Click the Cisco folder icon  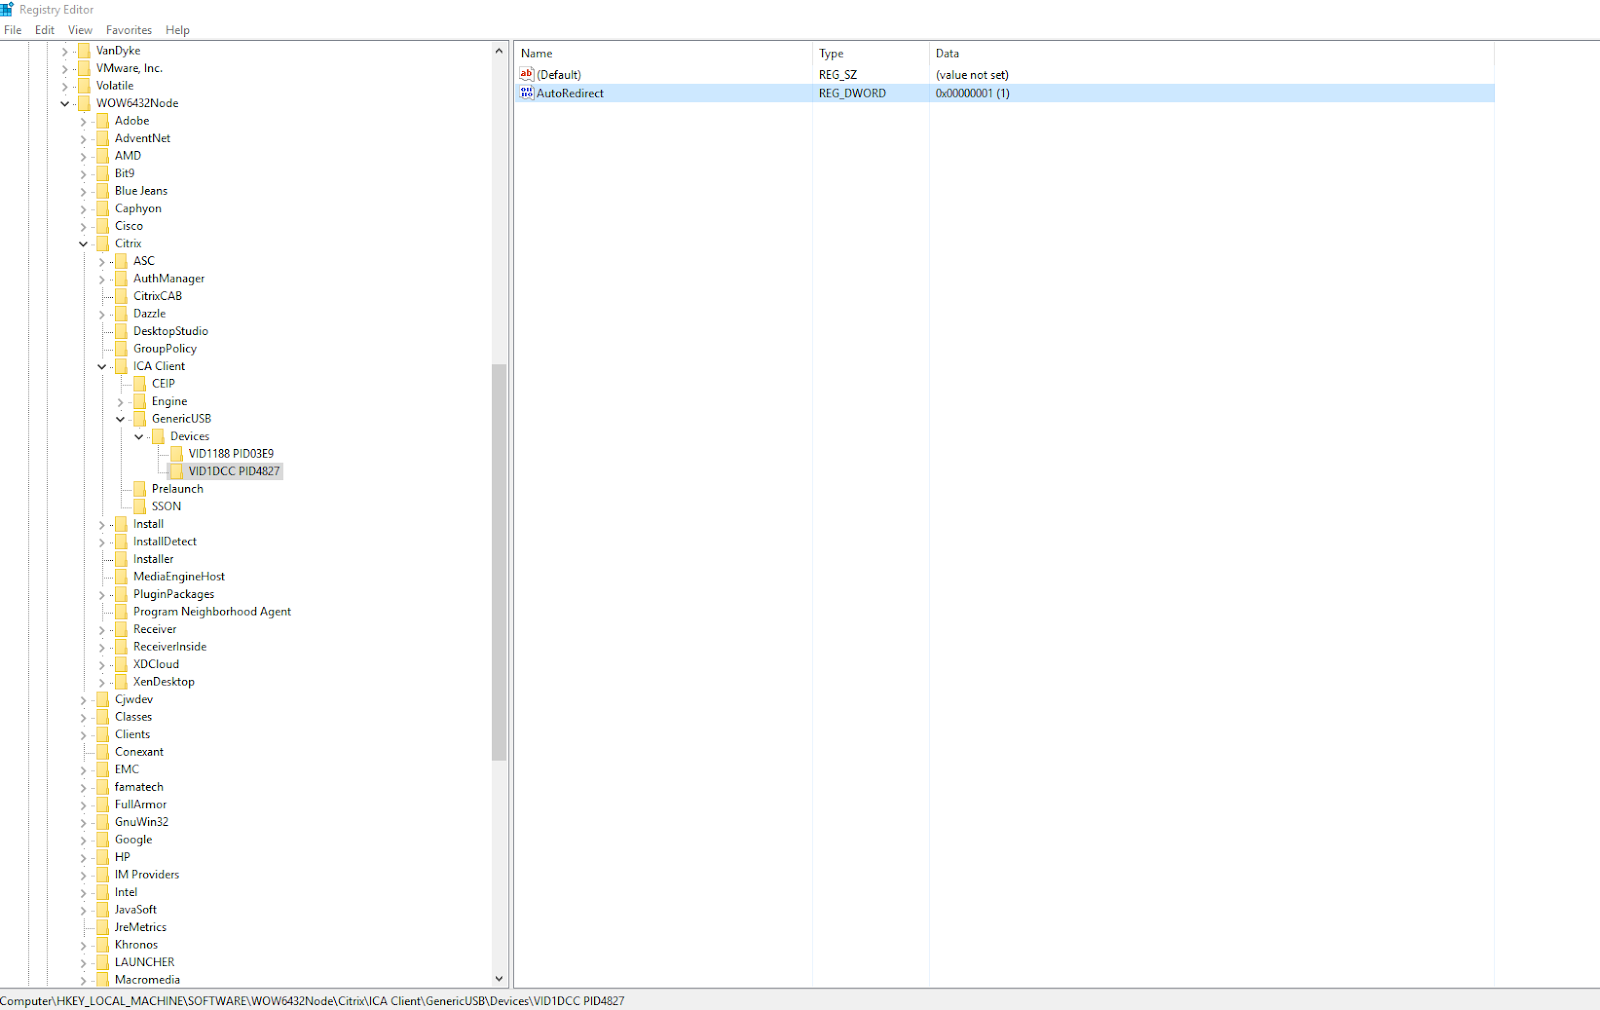(x=103, y=226)
